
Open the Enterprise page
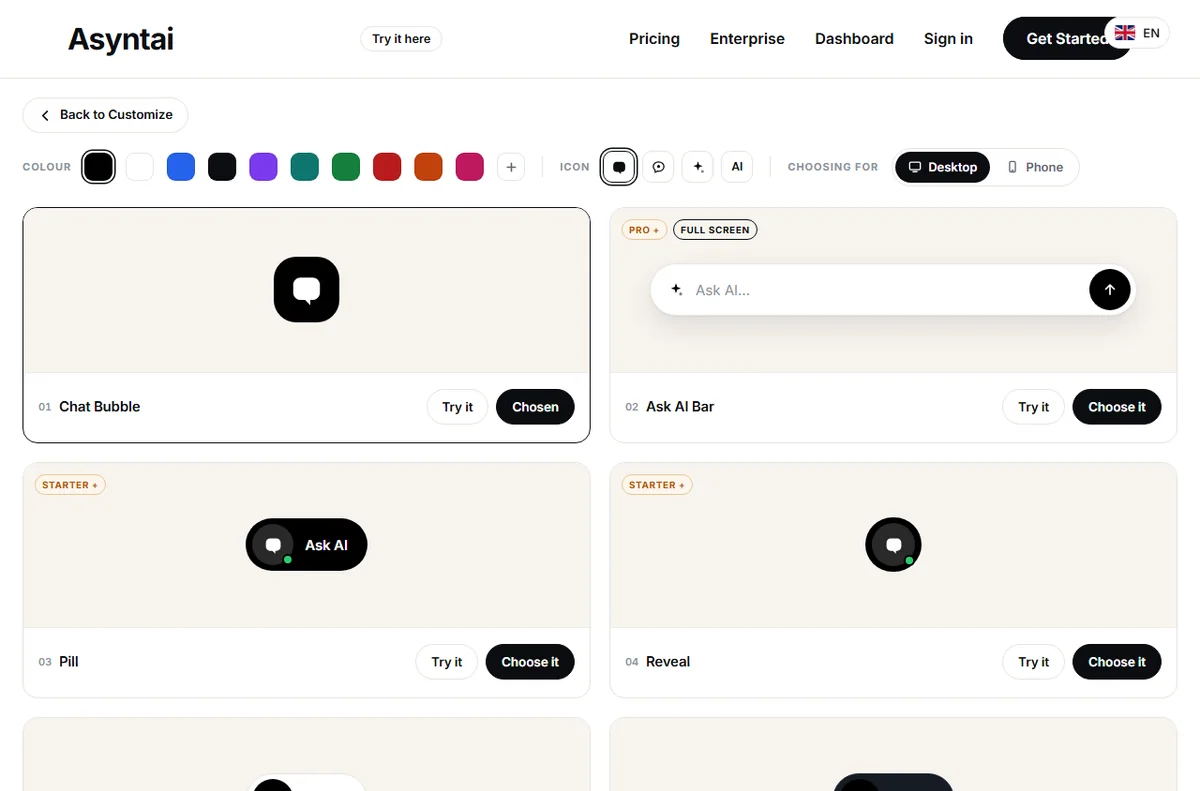[x=747, y=39]
